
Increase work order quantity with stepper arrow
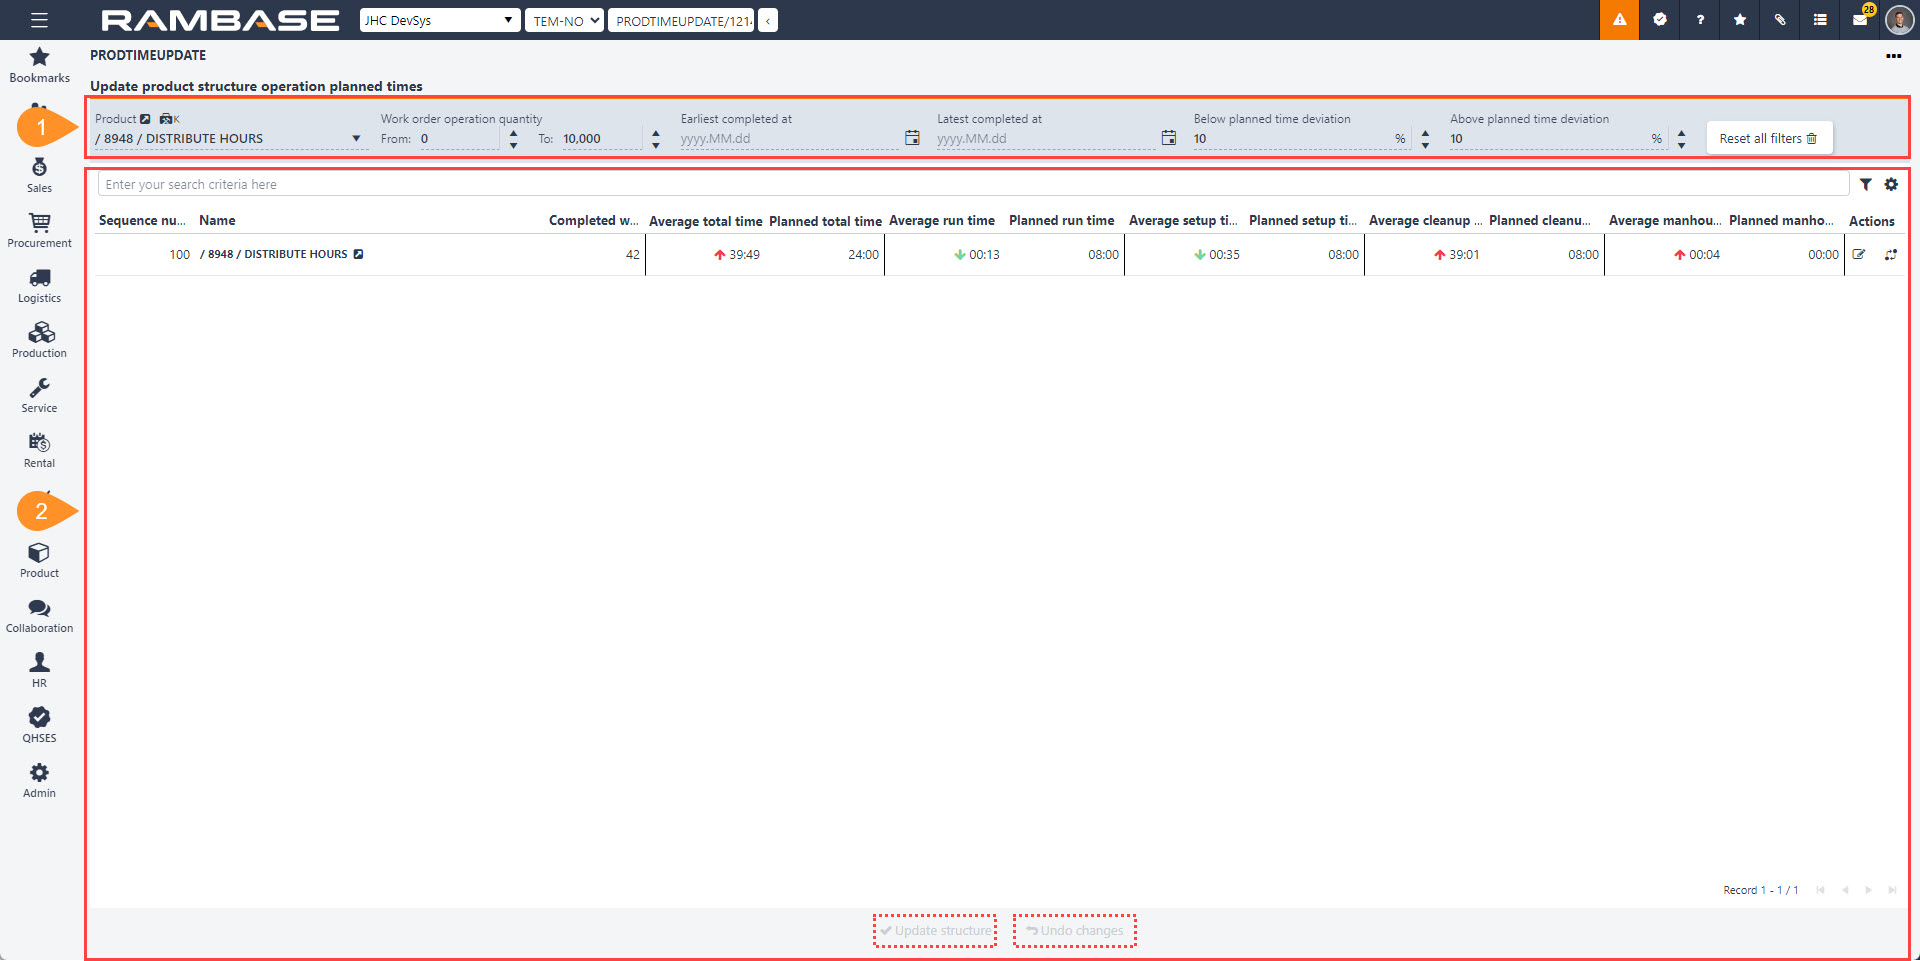point(513,133)
